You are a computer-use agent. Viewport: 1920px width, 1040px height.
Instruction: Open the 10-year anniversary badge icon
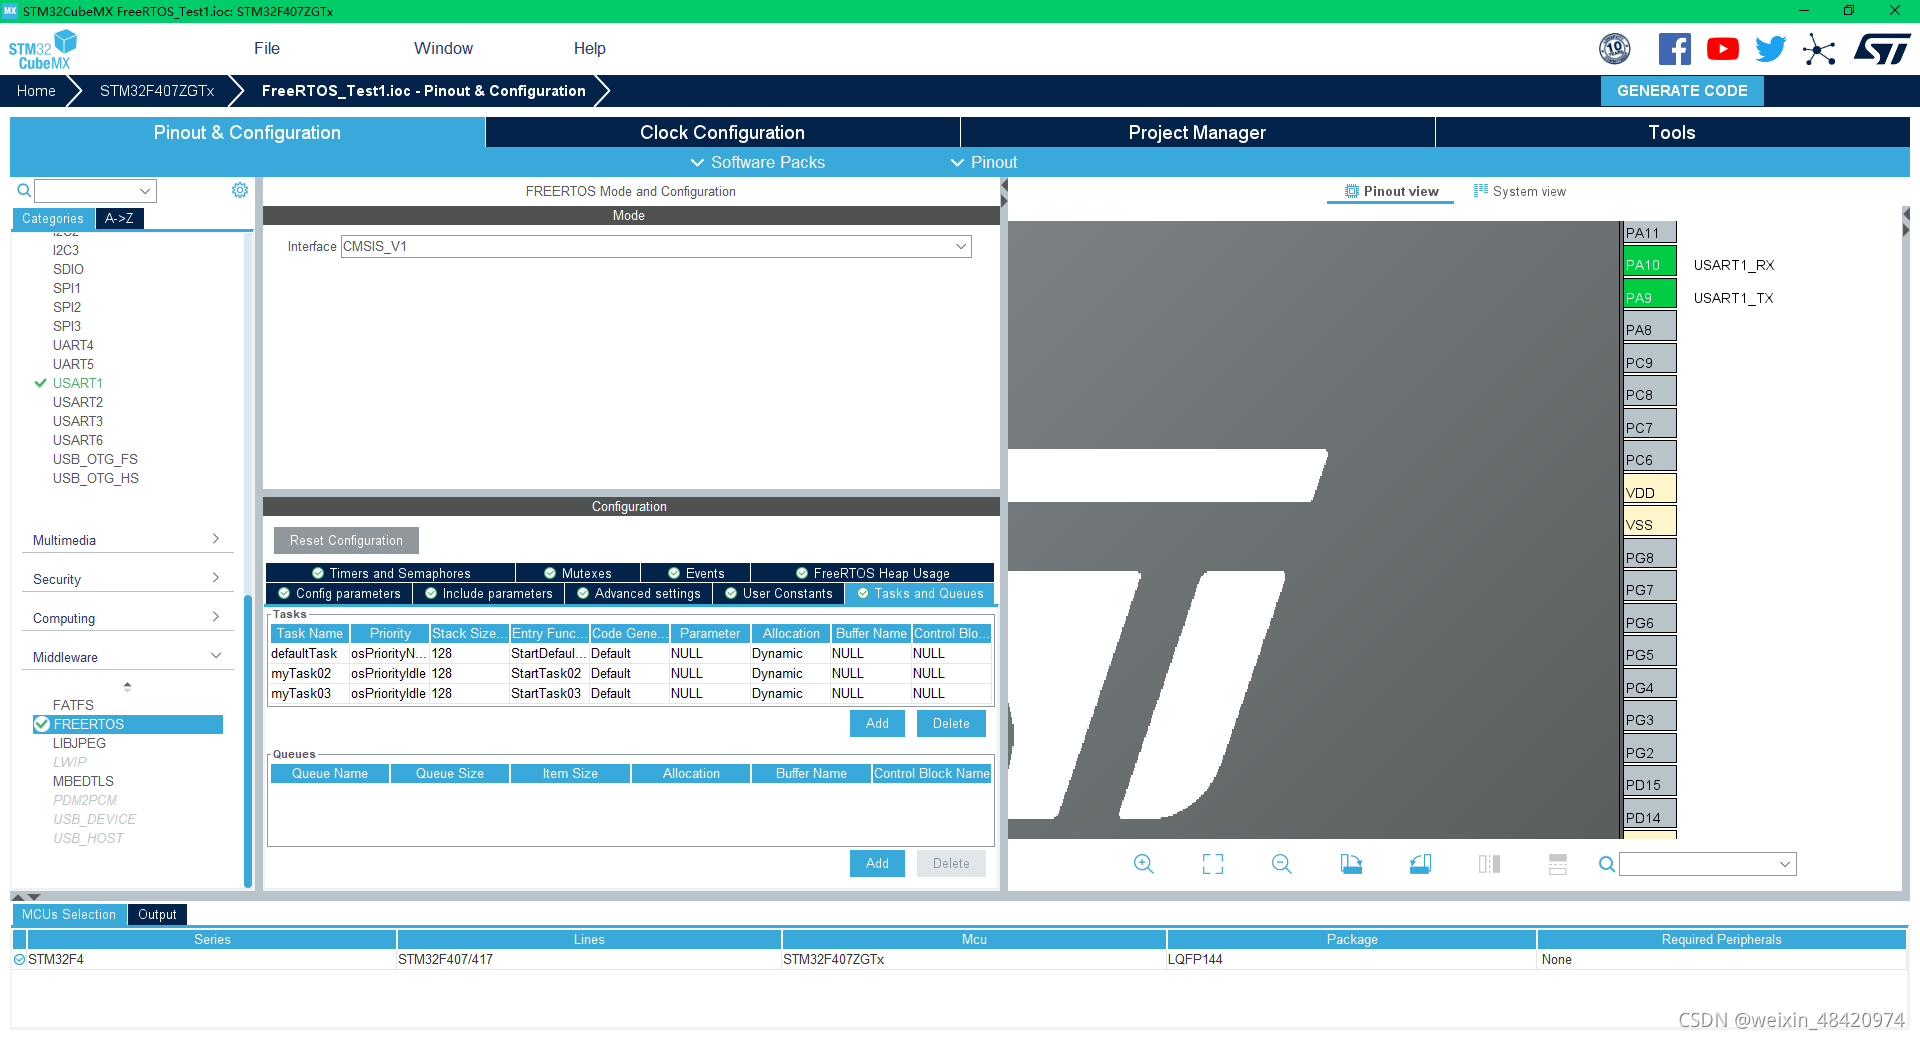tap(1615, 49)
